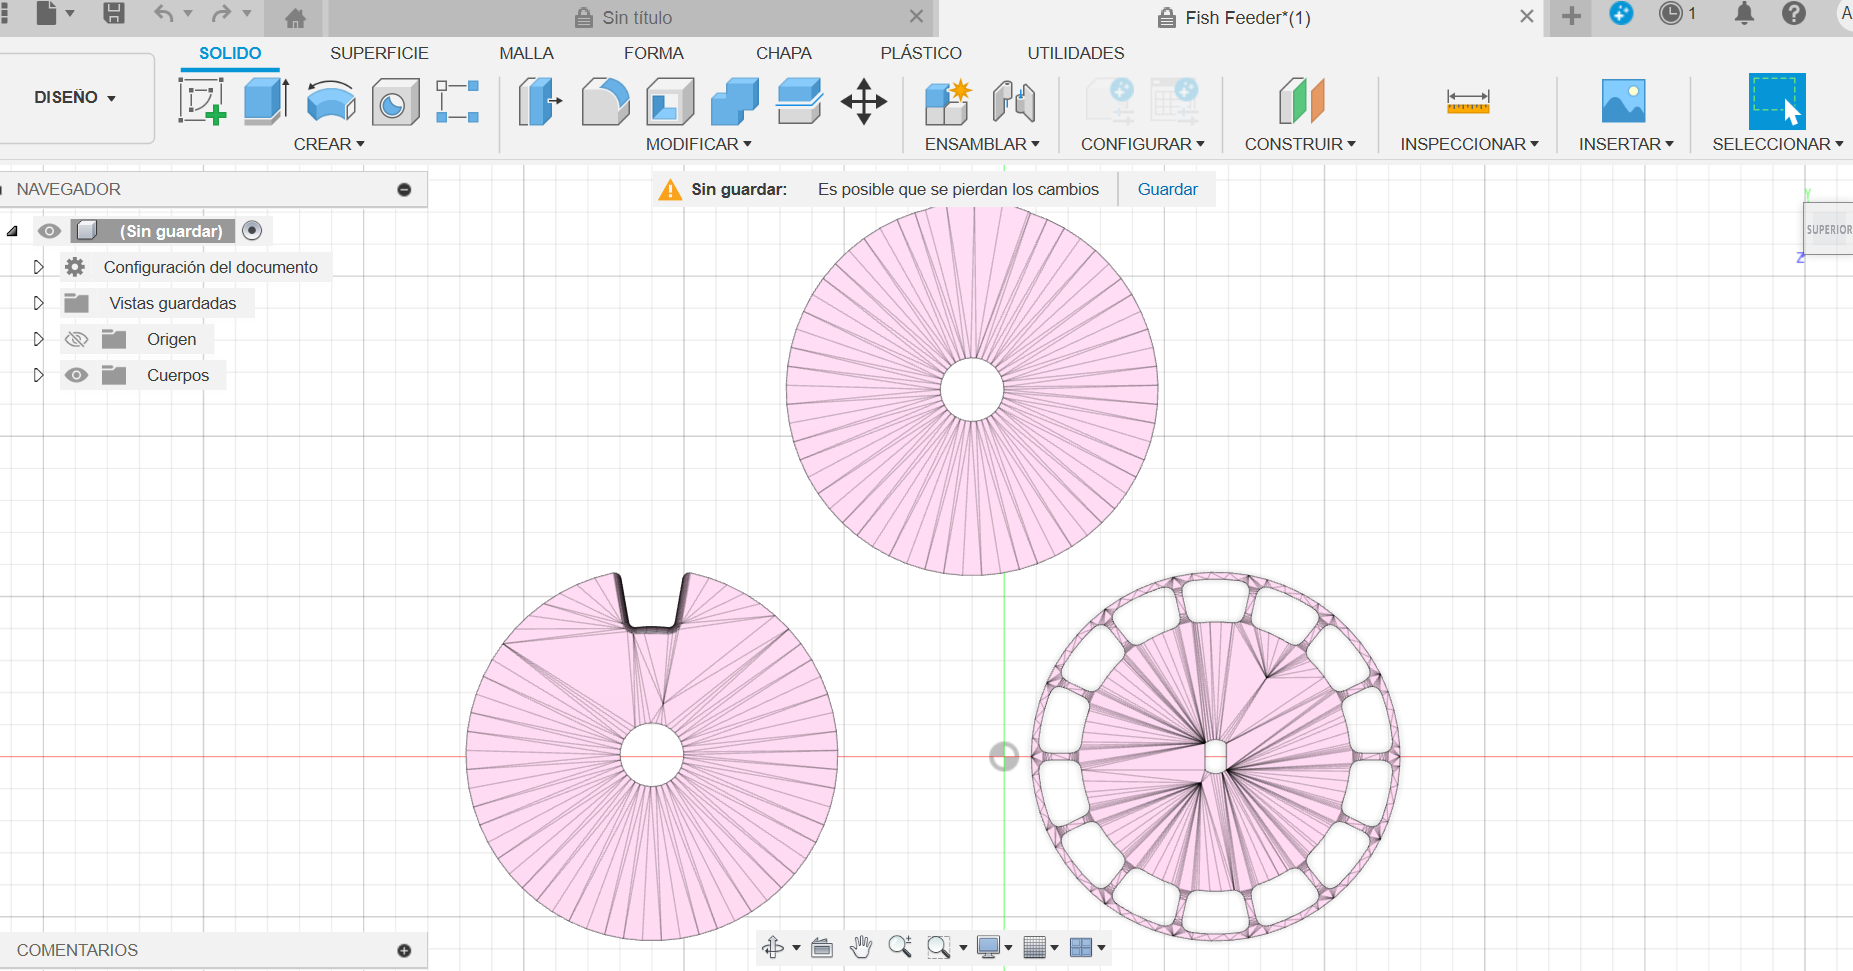
Task: Expand Configuración del documento node
Action: click(x=38, y=267)
